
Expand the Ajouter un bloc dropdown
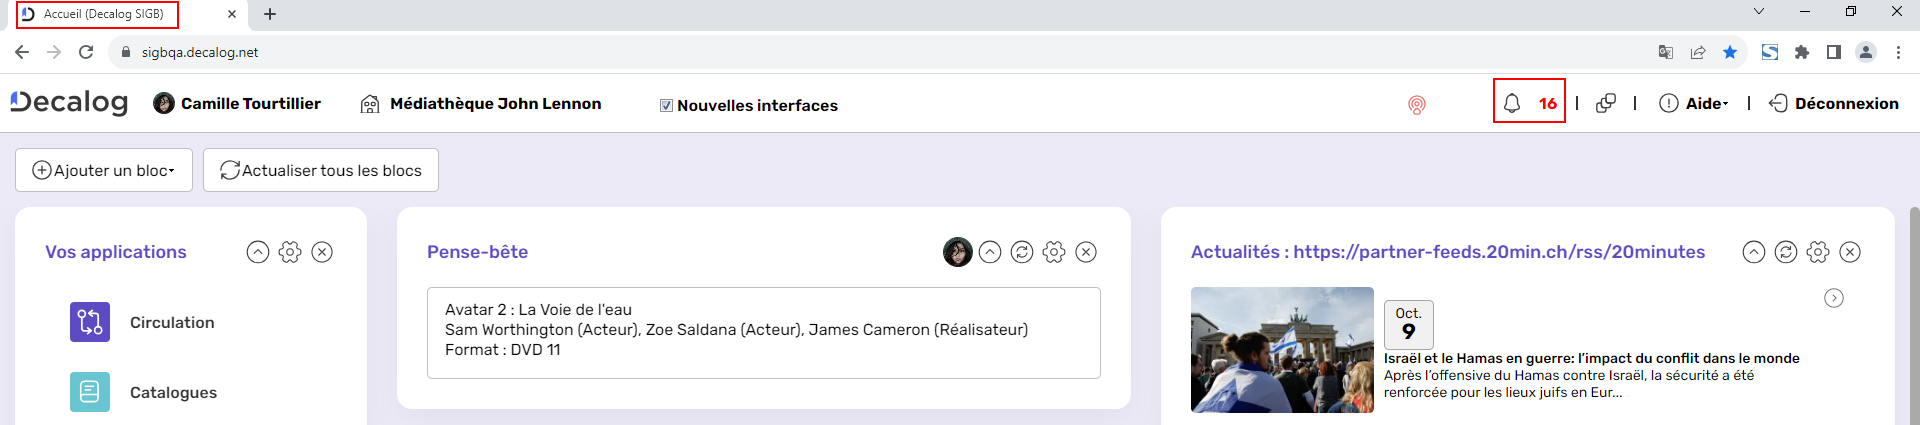pyautogui.click(x=104, y=170)
